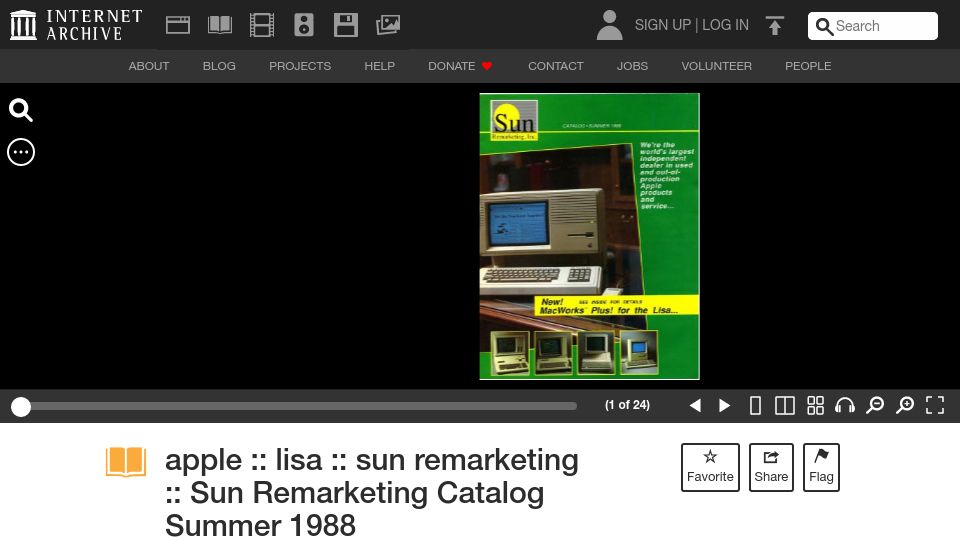Start read aloud with headphones icon

click(x=845, y=405)
